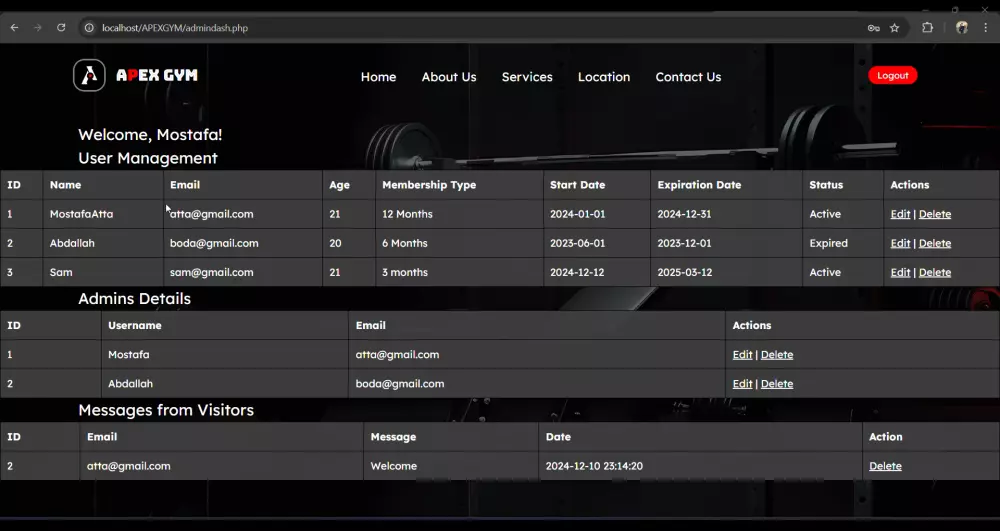Open the Services nav link

(x=527, y=76)
